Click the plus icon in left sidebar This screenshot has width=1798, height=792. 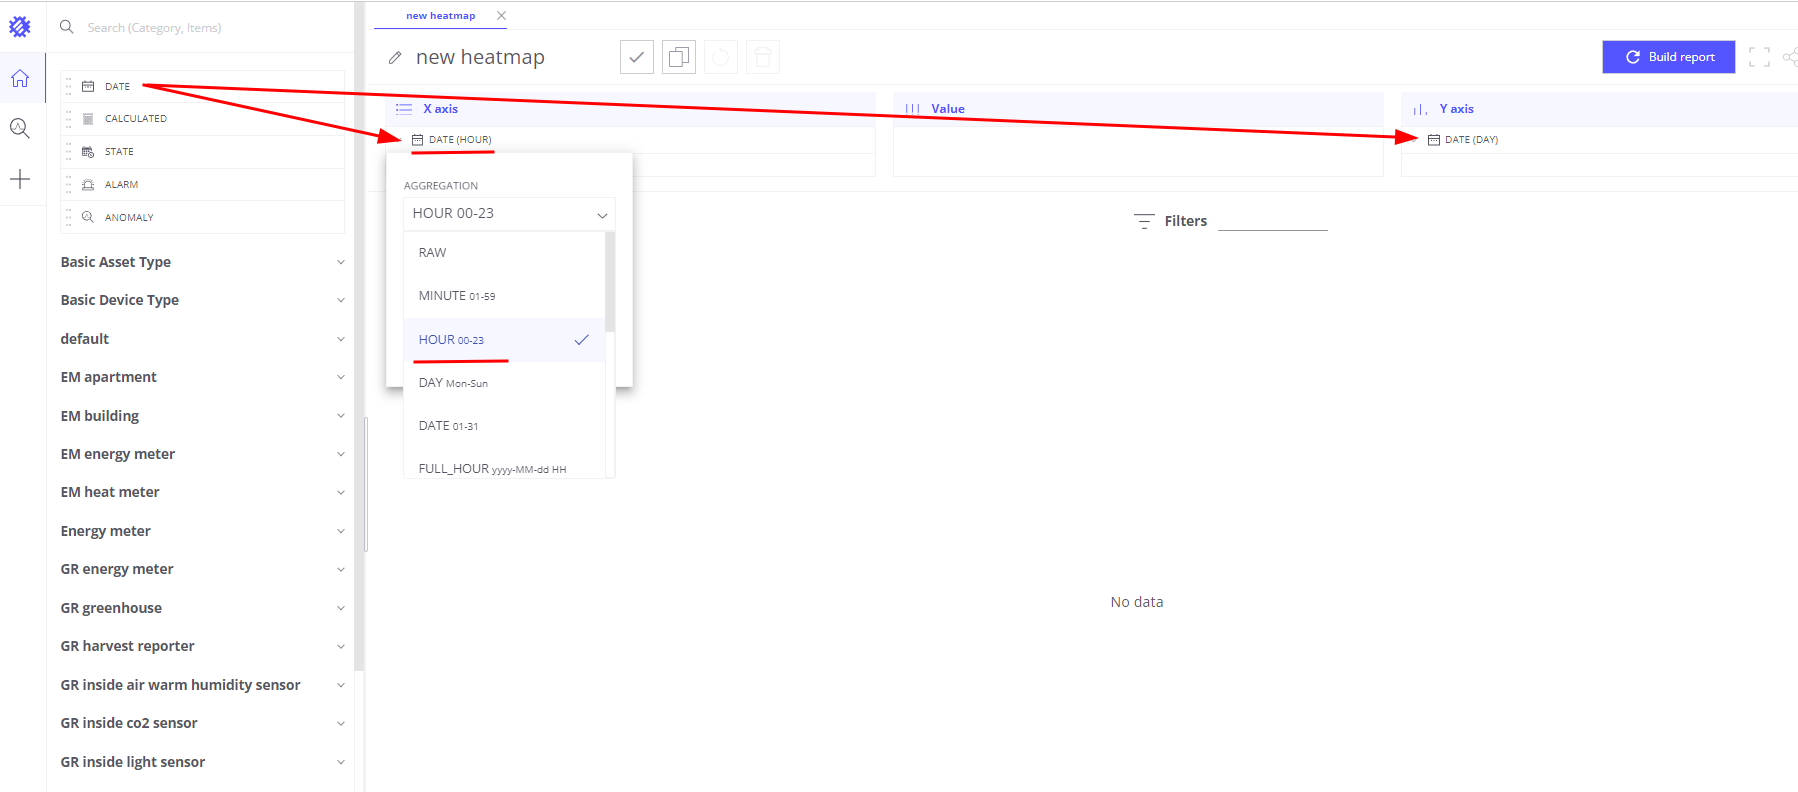20,179
